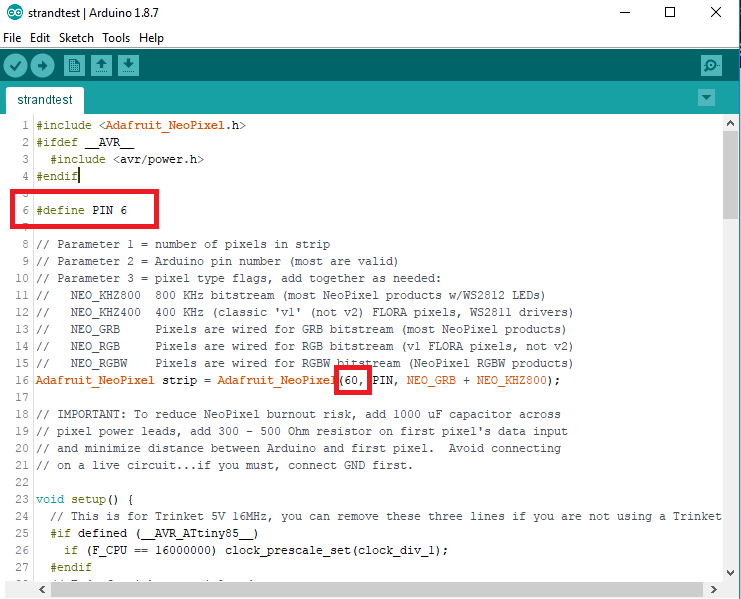Open a sketch with the up-arrow icon
Viewport: 741px width, 599px height.
tap(101, 66)
